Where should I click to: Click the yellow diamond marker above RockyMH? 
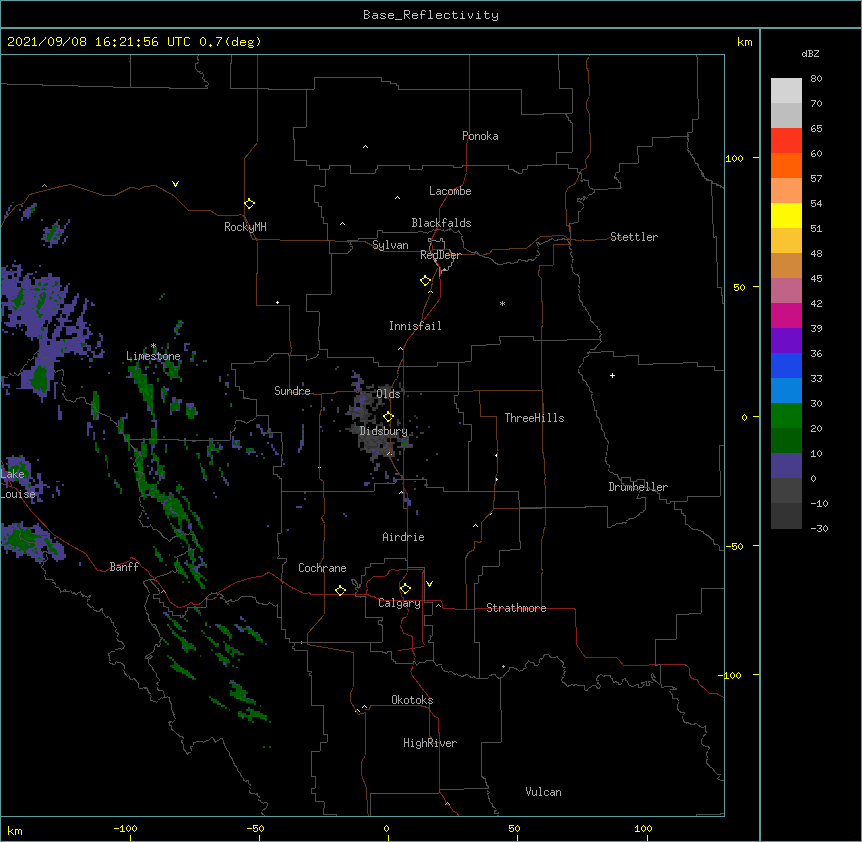249,204
